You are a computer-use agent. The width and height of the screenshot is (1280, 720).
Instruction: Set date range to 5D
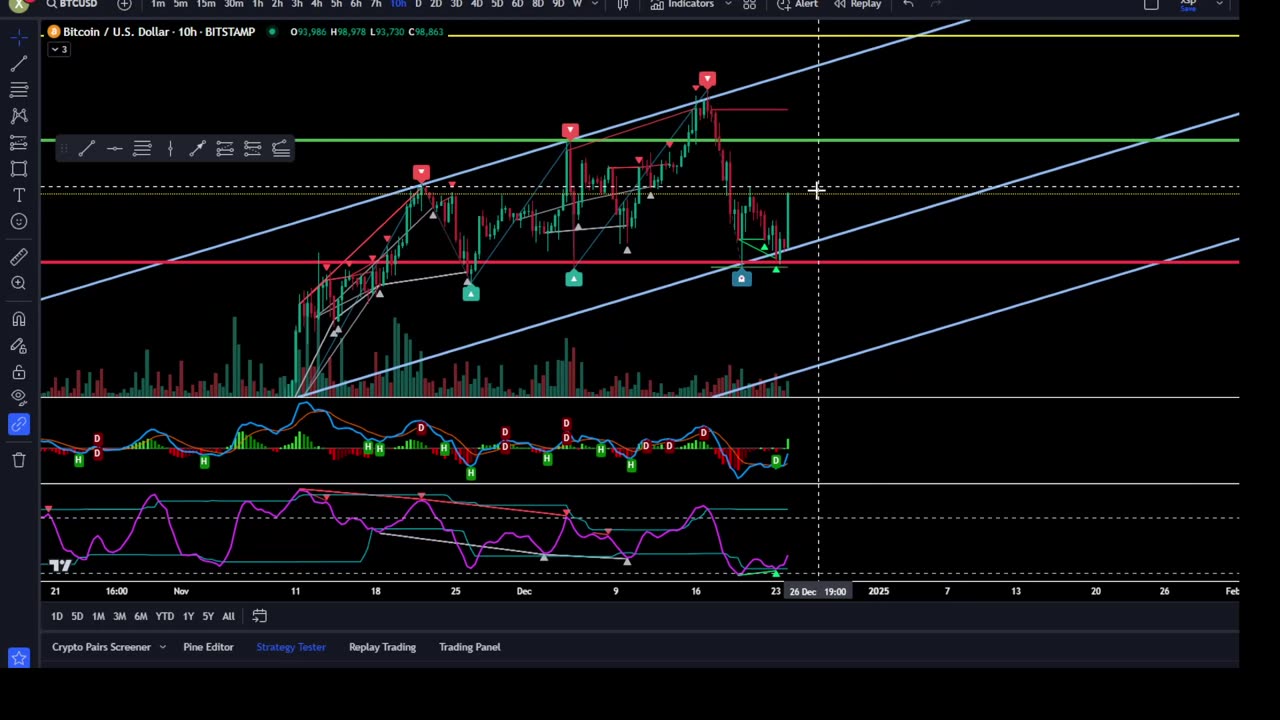tap(77, 616)
